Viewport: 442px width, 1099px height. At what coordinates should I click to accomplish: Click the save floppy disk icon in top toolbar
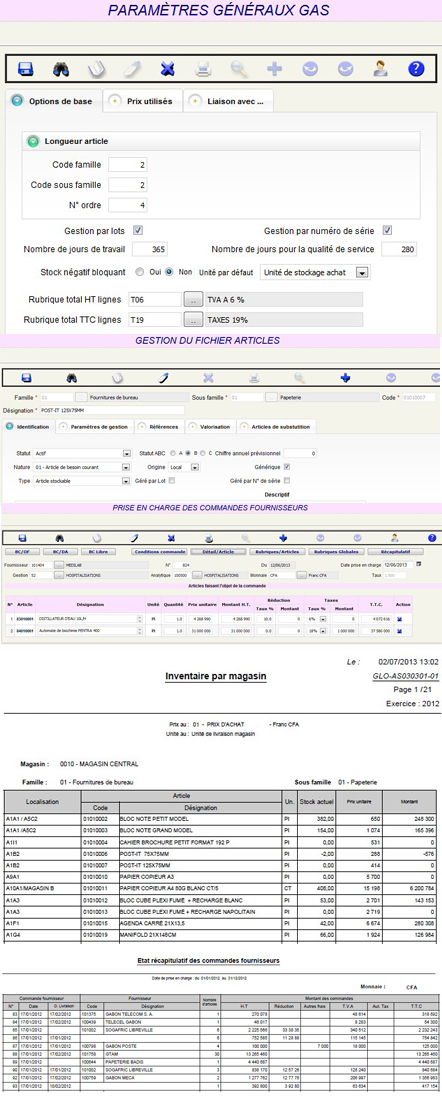26,69
